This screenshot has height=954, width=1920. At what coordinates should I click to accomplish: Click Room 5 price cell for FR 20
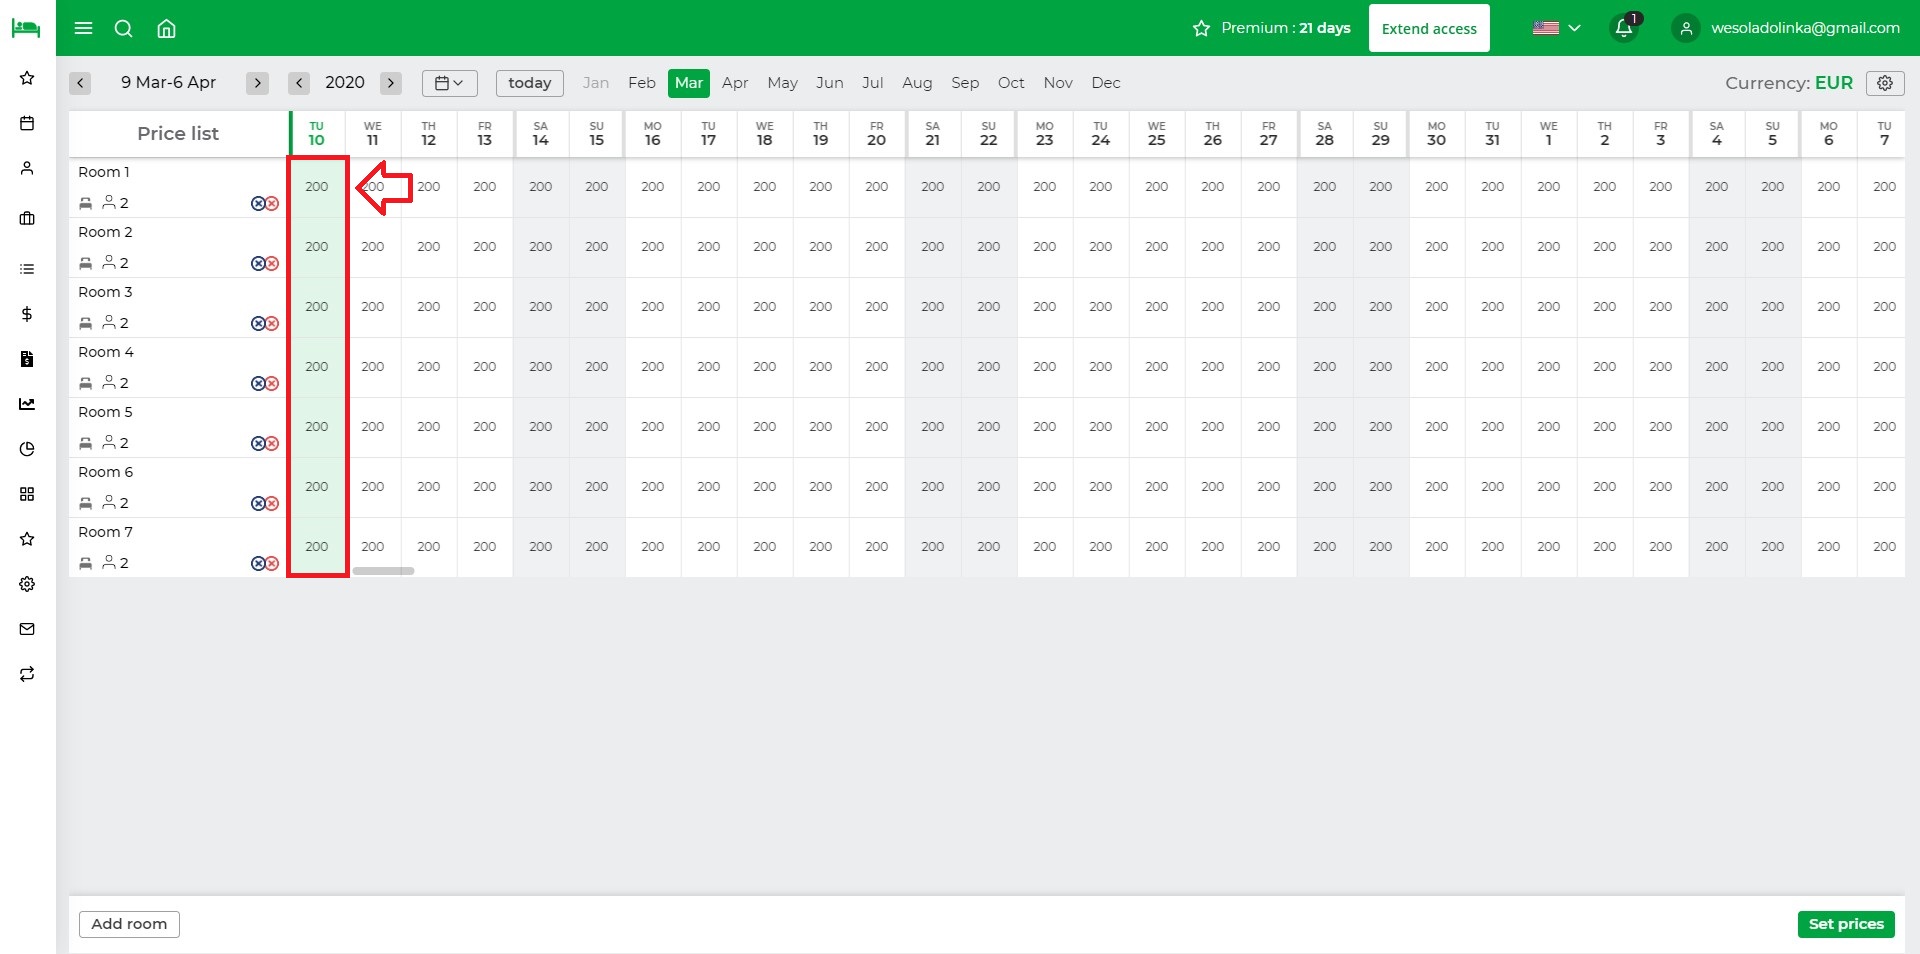[877, 427]
